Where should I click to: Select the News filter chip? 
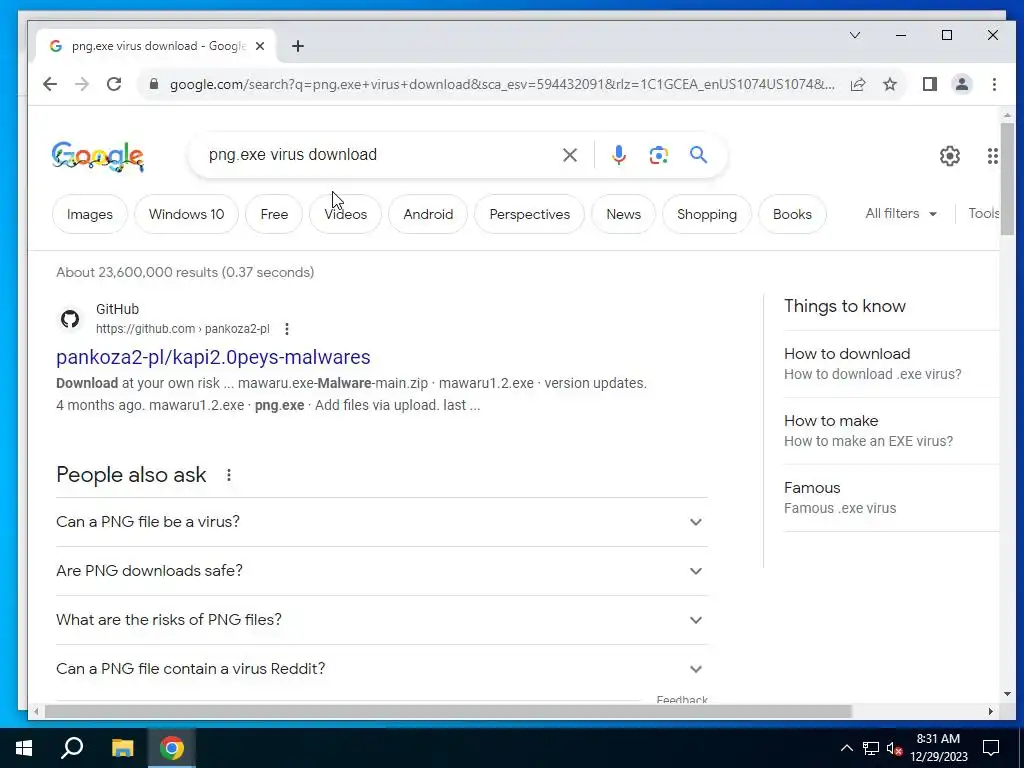point(624,214)
